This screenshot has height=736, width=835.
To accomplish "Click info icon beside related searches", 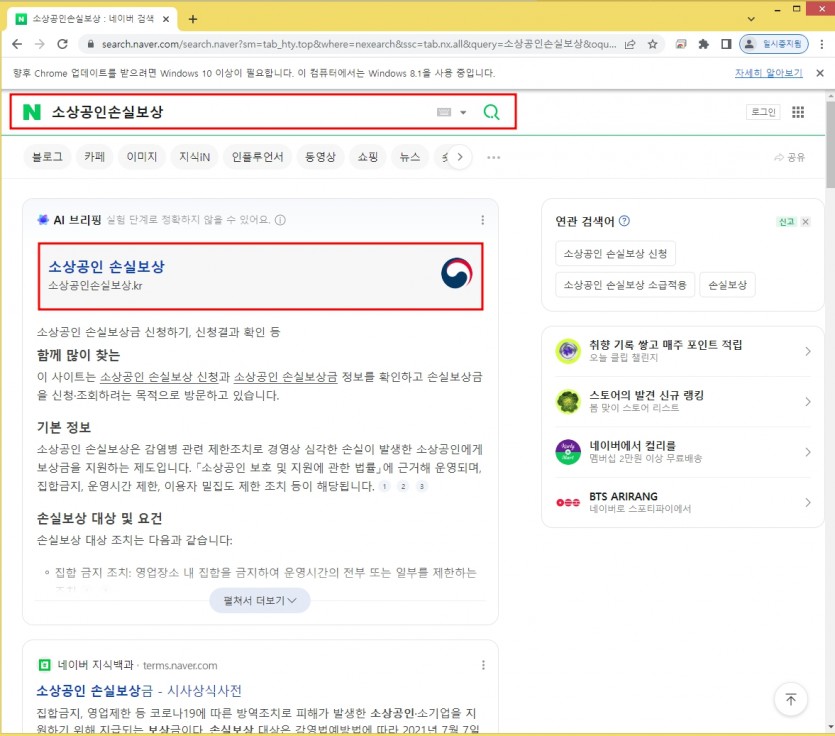I will tap(624, 221).
